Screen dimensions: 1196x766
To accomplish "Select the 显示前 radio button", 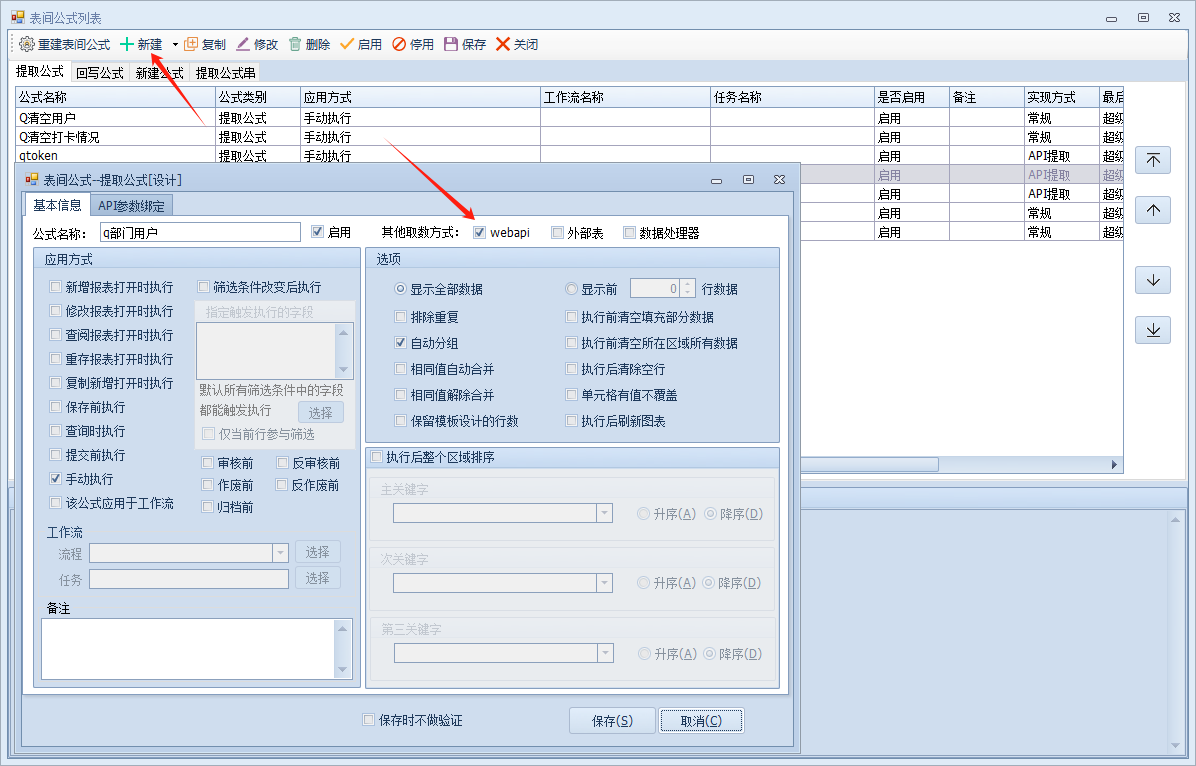I will (x=572, y=289).
